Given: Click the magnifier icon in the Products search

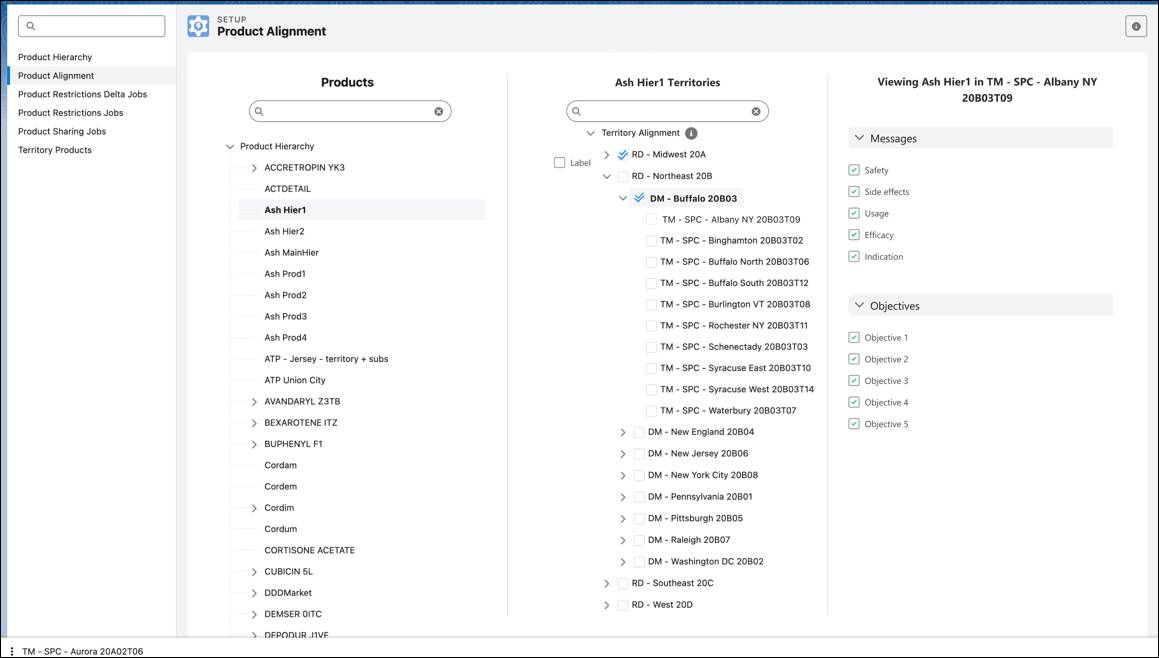Looking at the screenshot, I should [259, 112].
